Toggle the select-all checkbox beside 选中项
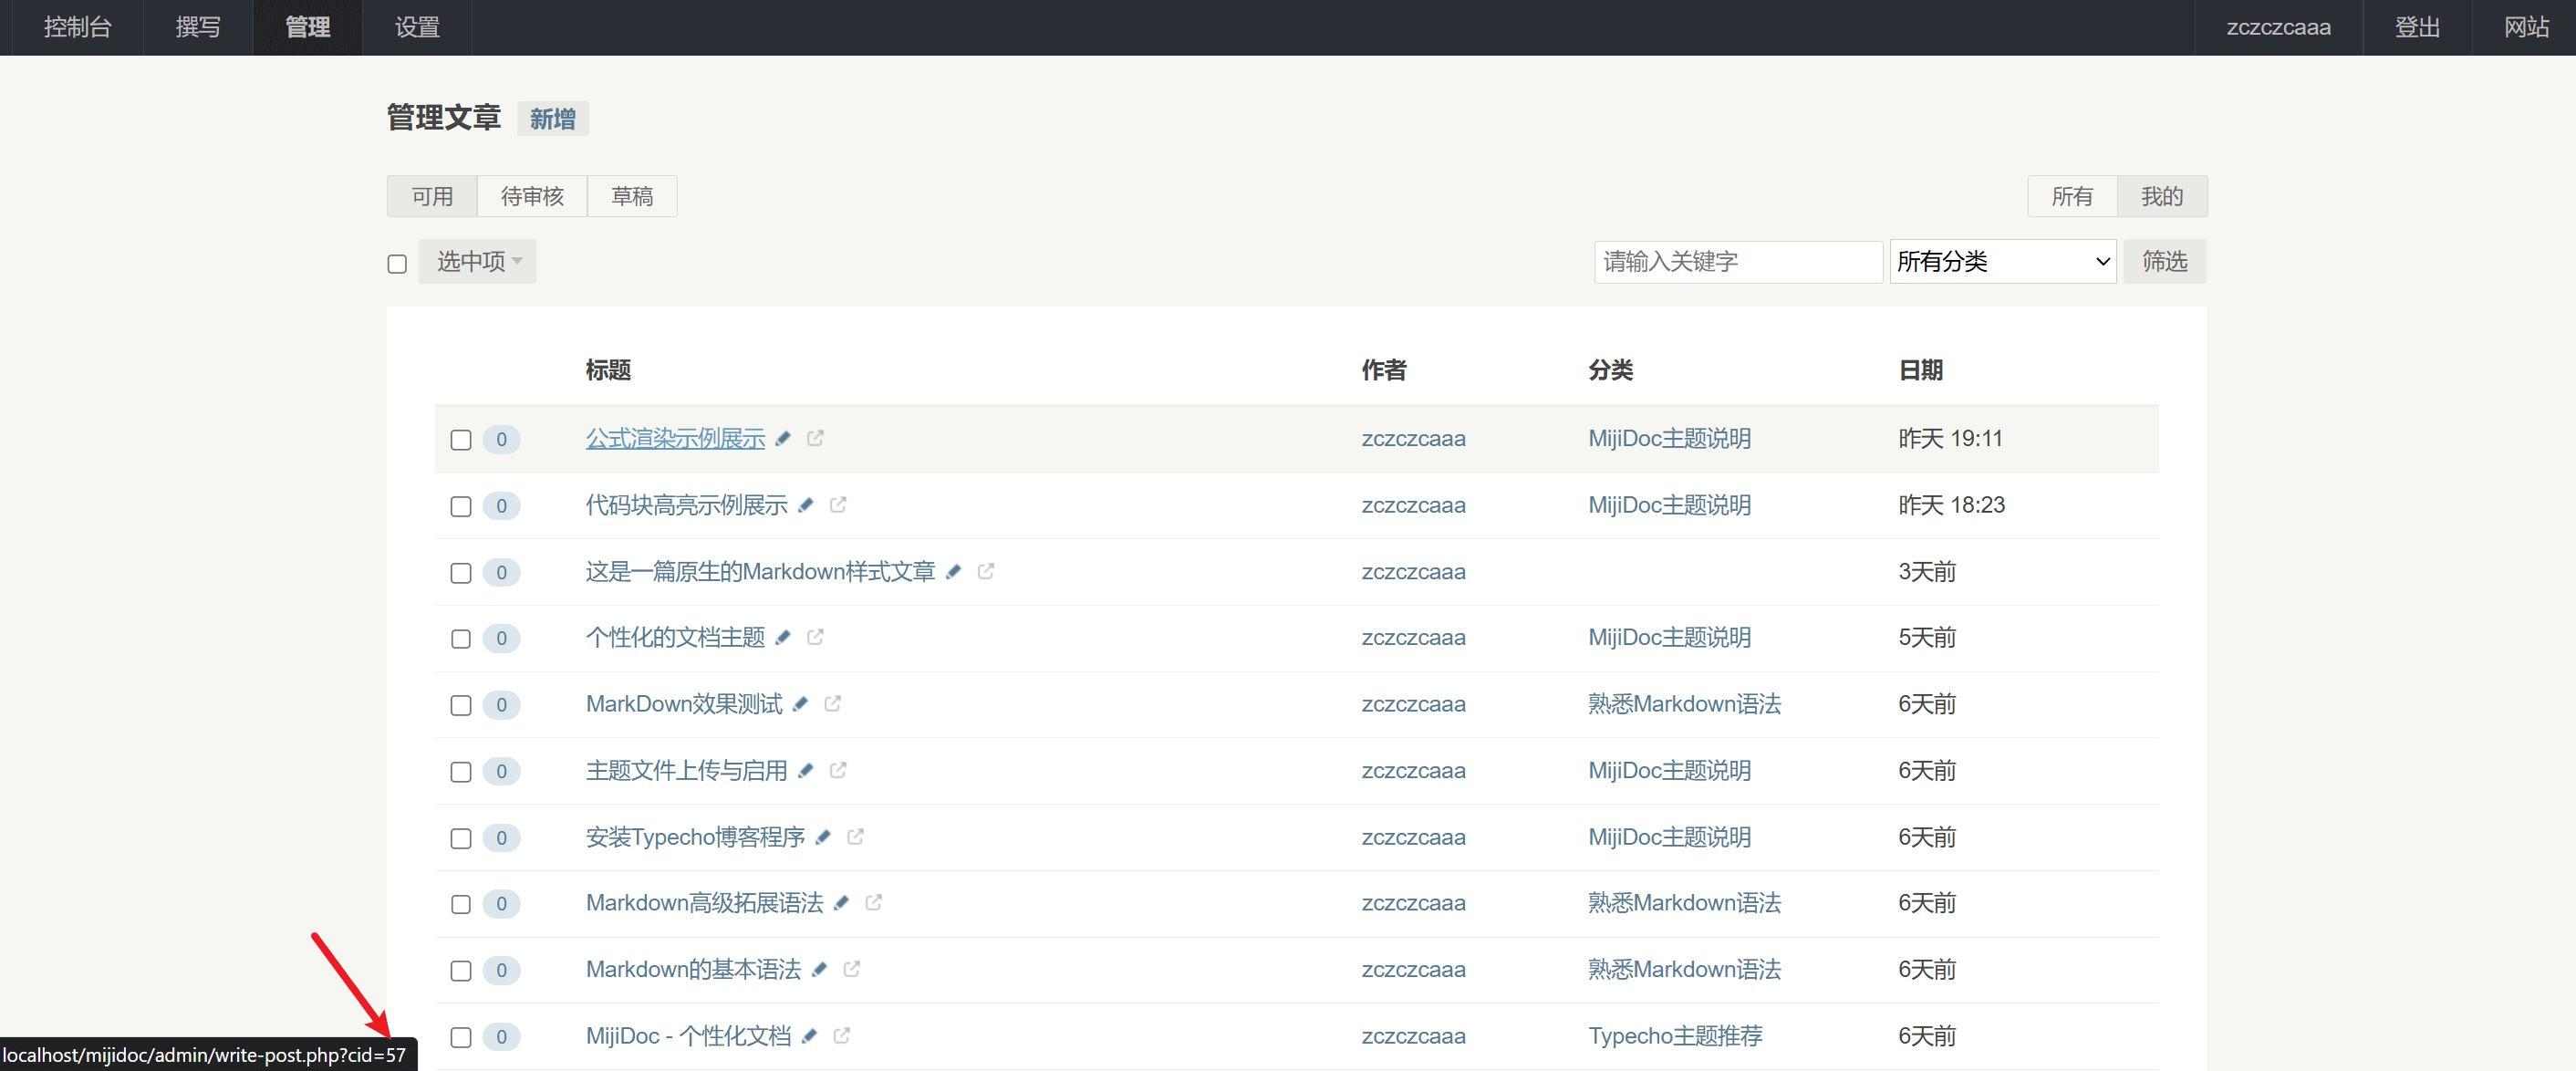The image size is (2576, 1071). coord(397,264)
